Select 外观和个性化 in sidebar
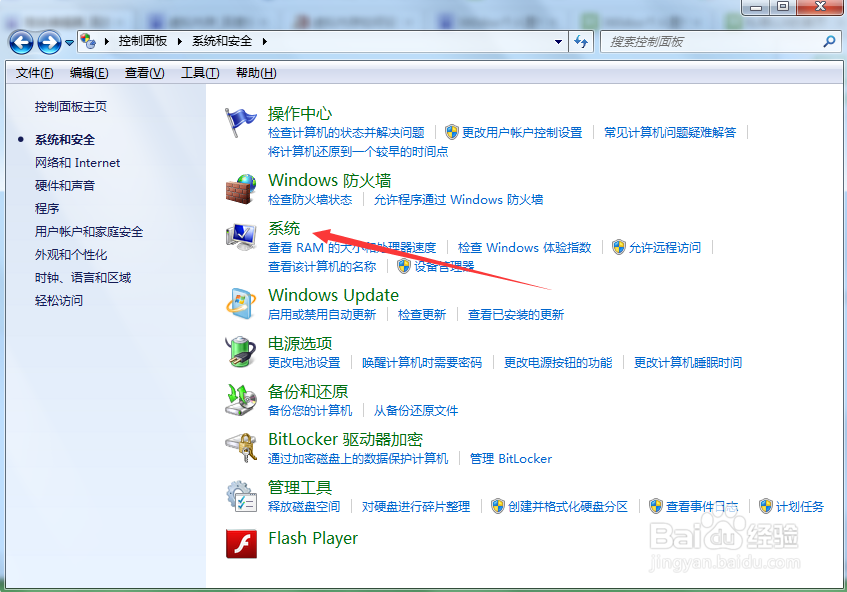847x592 pixels. (x=71, y=254)
